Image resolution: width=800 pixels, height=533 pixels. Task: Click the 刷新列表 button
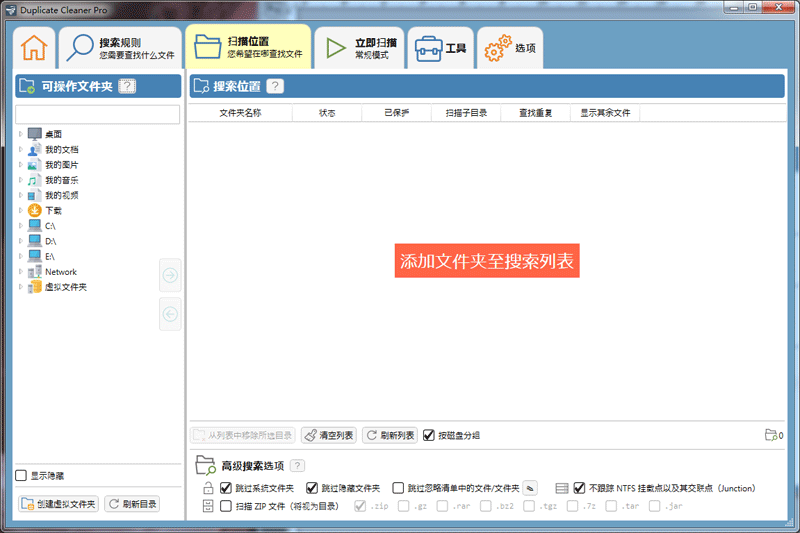point(390,435)
